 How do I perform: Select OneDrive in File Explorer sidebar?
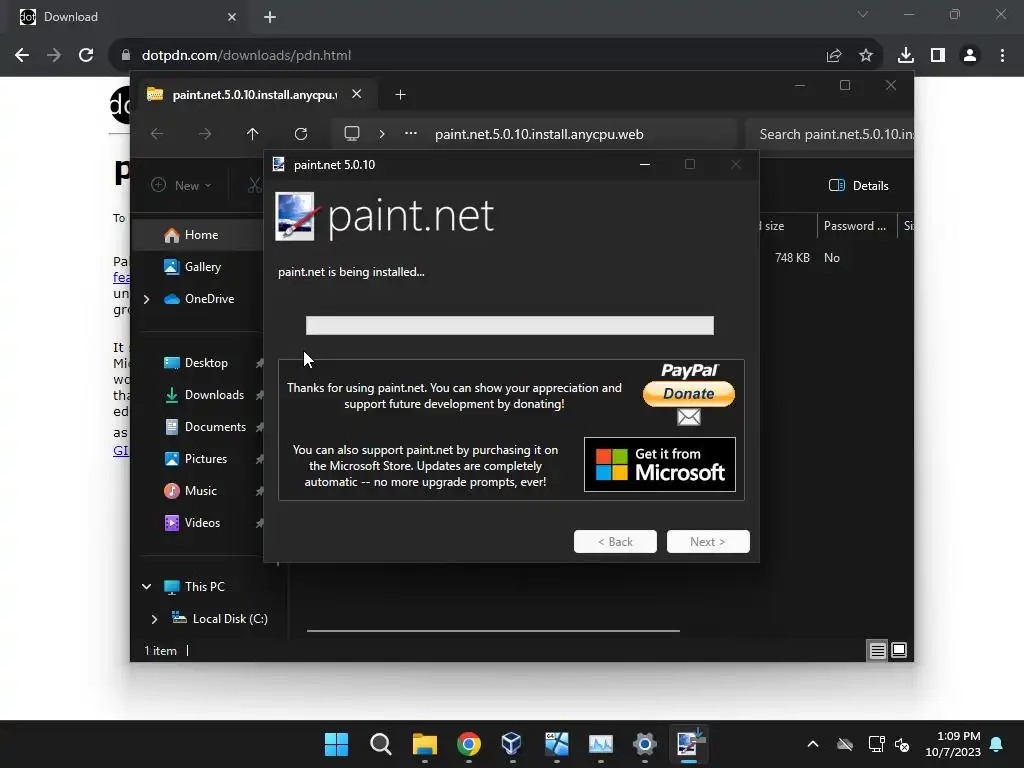[x=199, y=298]
